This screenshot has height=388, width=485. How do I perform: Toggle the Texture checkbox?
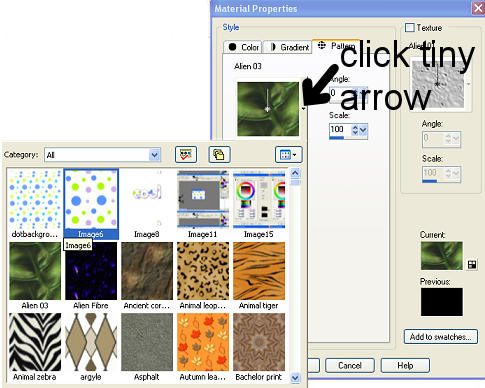(410, 27)
